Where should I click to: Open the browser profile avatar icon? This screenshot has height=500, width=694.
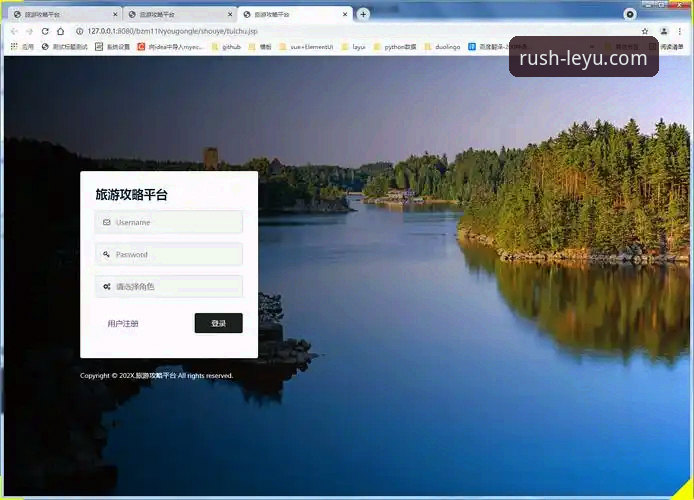tap(663, 31)
